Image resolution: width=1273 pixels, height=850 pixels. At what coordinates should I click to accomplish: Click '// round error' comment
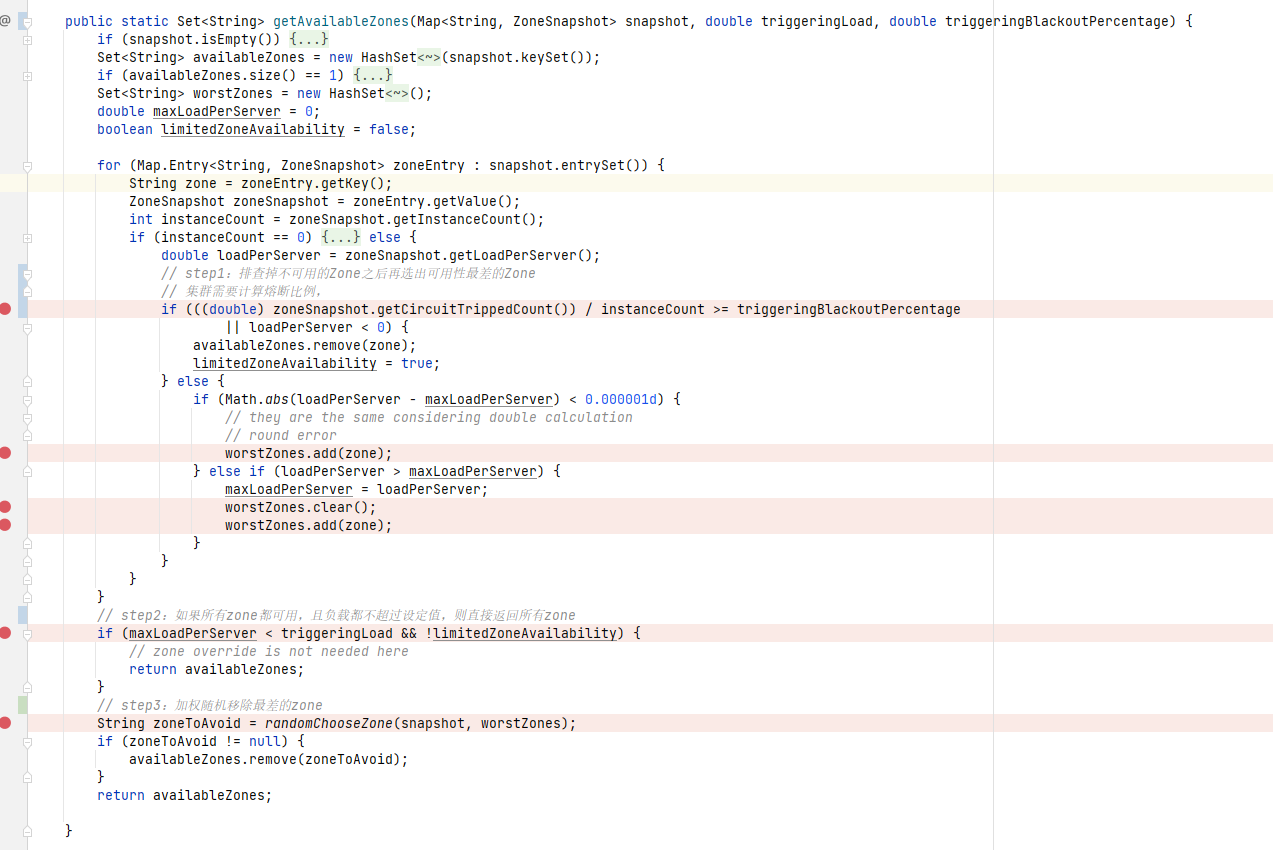pos(280,435)
